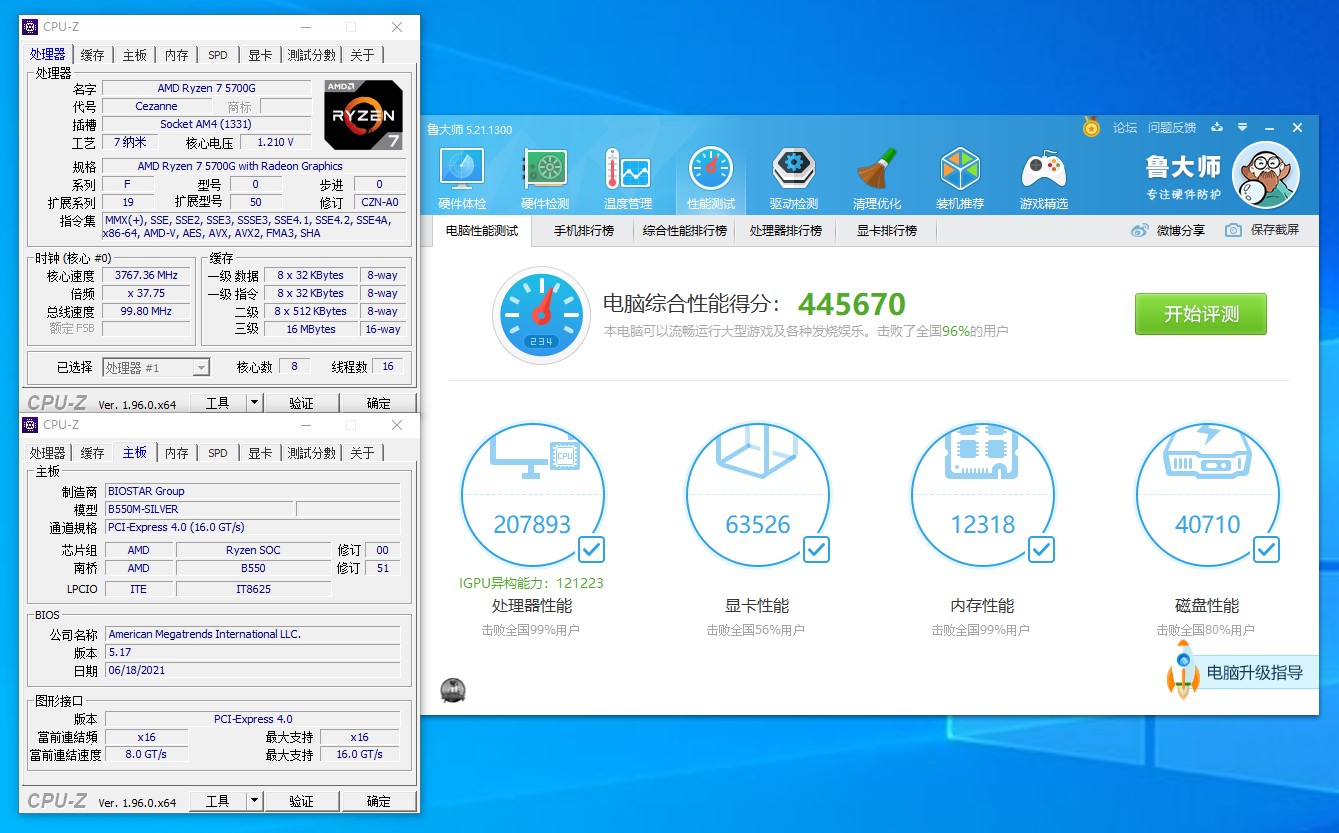1339x833 pixels.
Task: Click the gold medal icon in Ludashi title bar
Action: point(1091,127)
